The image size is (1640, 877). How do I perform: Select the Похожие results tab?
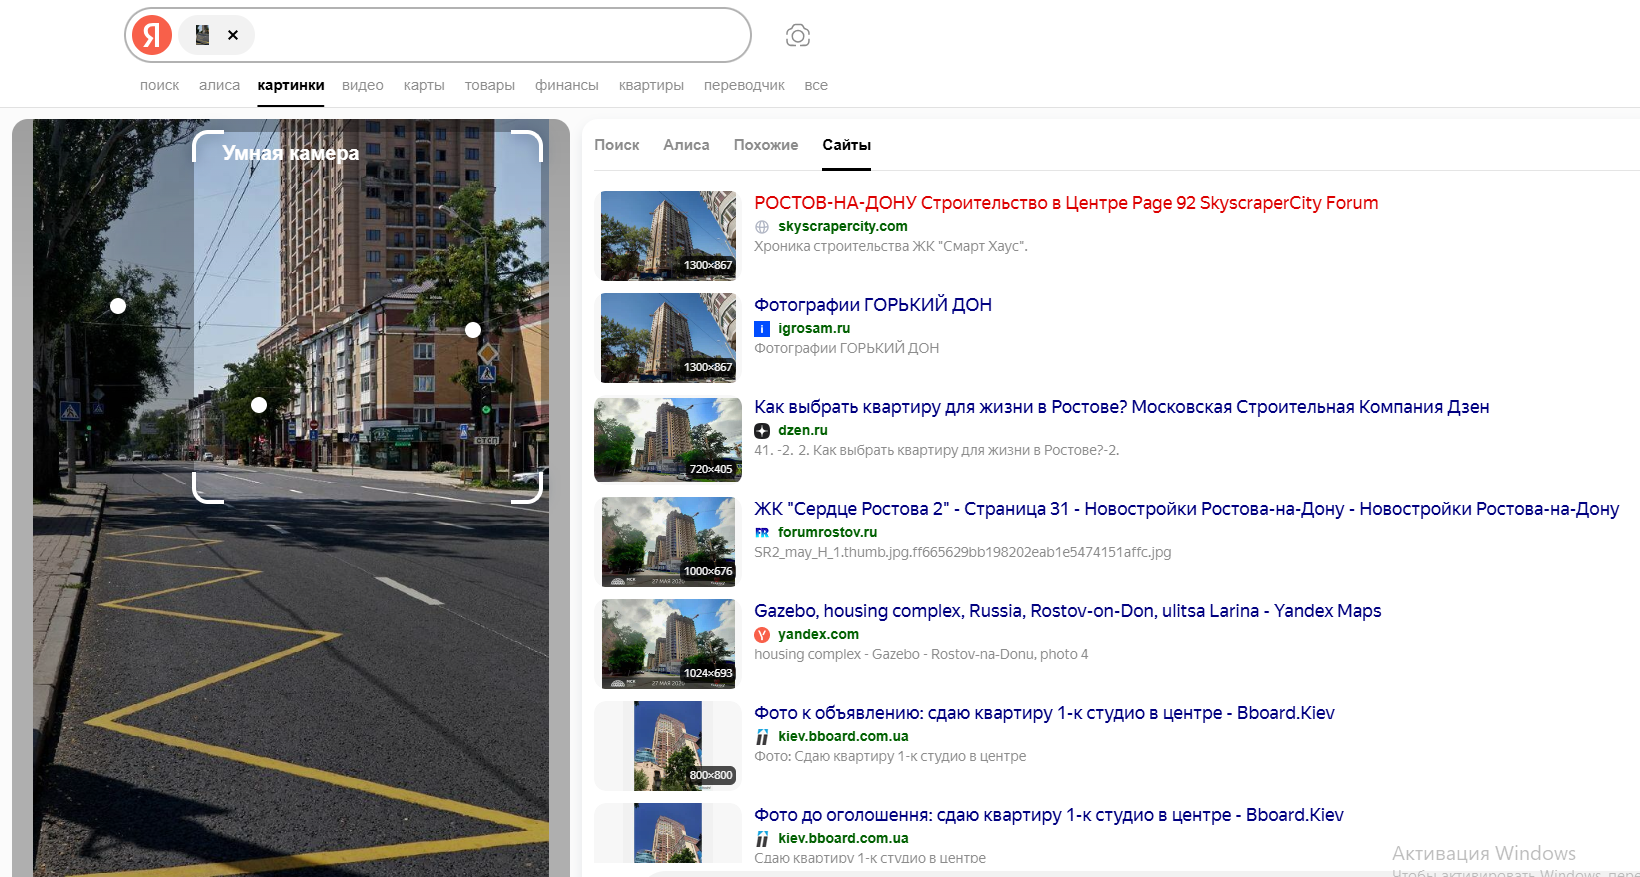[765, 145]
